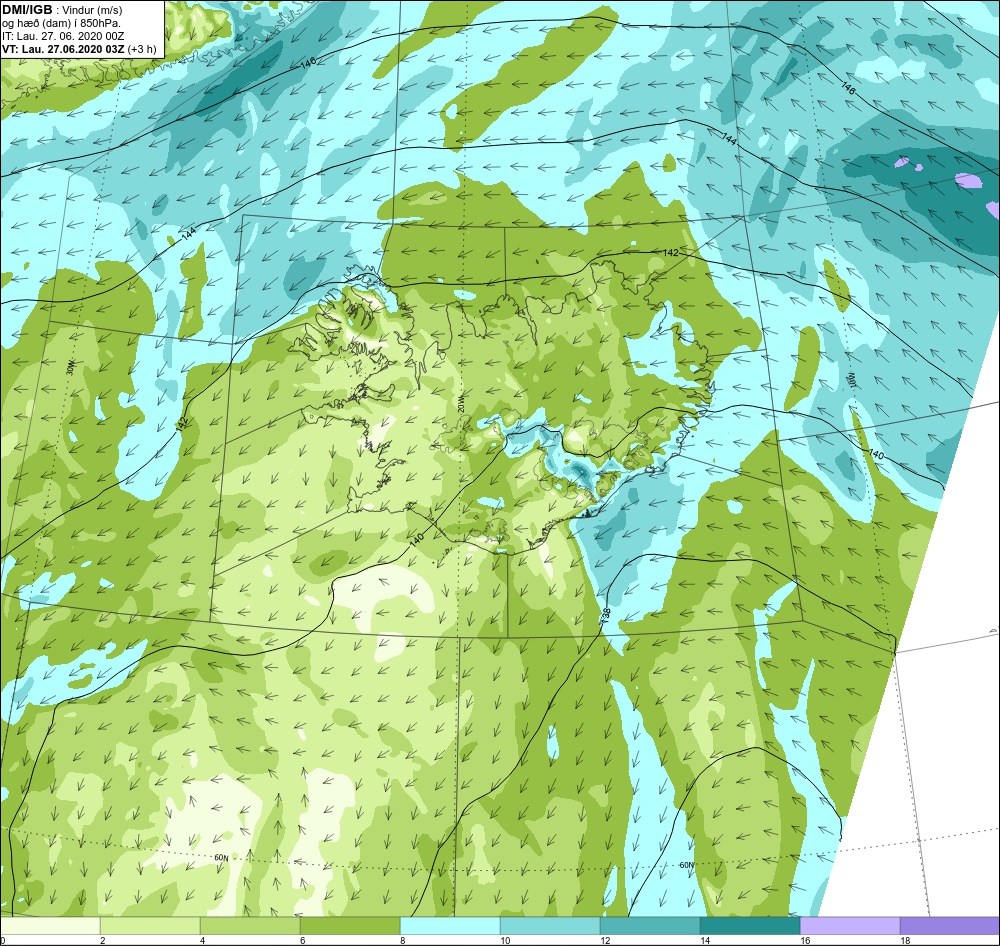Select the 'IT: Lau. 27. 06. 2020 00Z' line
The width and height of the screenshot is (1000, 946).
pos(63,36)
